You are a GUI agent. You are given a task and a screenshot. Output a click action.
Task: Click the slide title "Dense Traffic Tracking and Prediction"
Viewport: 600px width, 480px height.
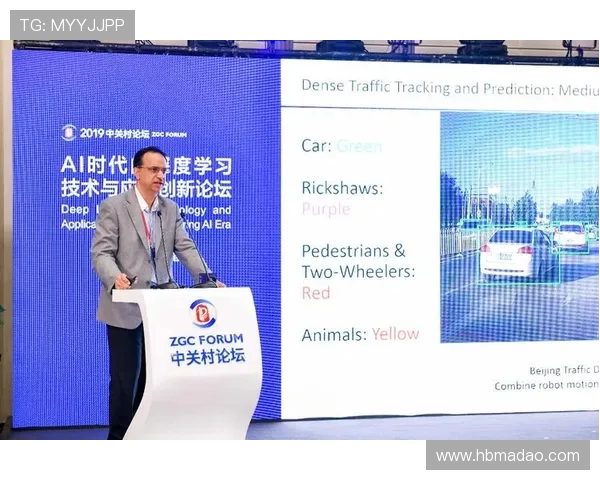tap(428, 88)
